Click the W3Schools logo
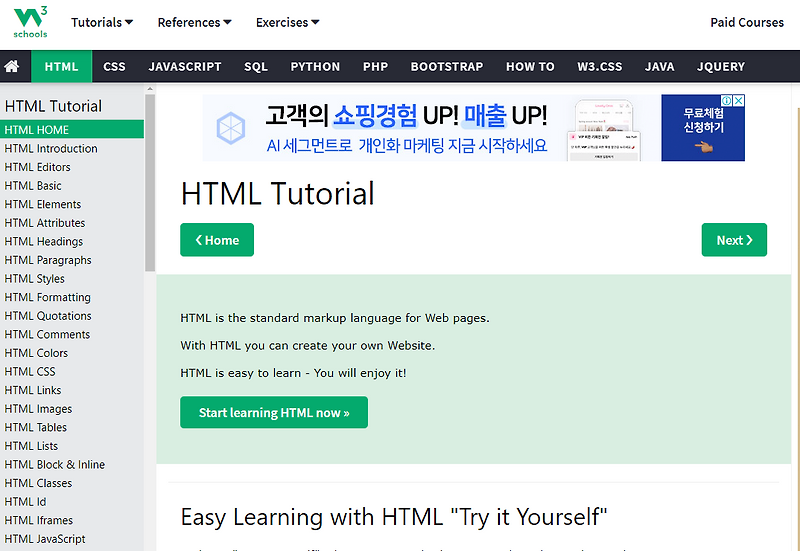 coord(30,22)
